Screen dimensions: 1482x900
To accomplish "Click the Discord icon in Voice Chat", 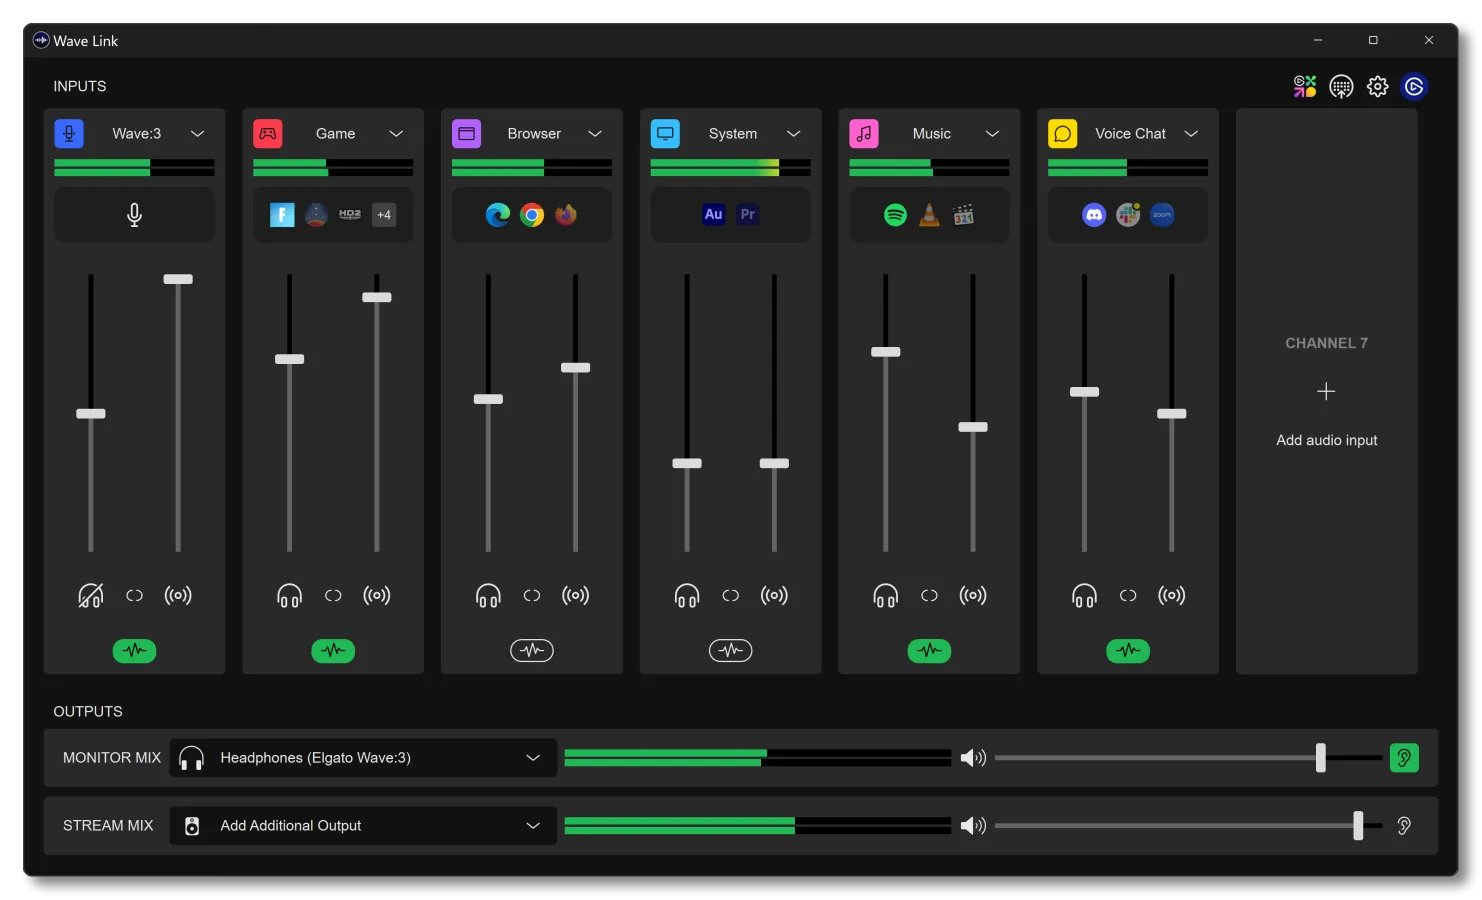I will (1094, 215).
